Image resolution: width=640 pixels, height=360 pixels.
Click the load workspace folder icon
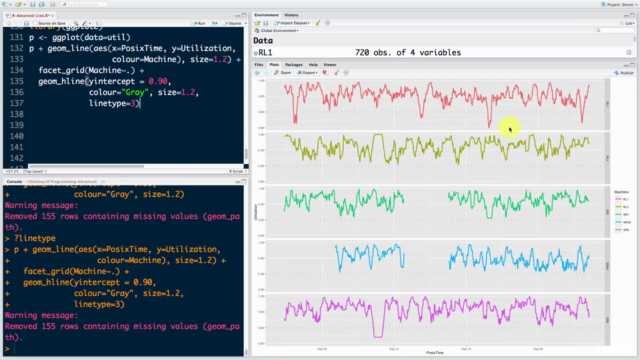257,23
